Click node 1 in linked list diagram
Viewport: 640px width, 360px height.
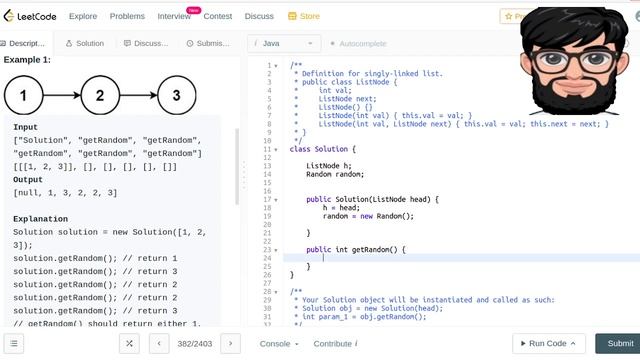tap(23, 95)
